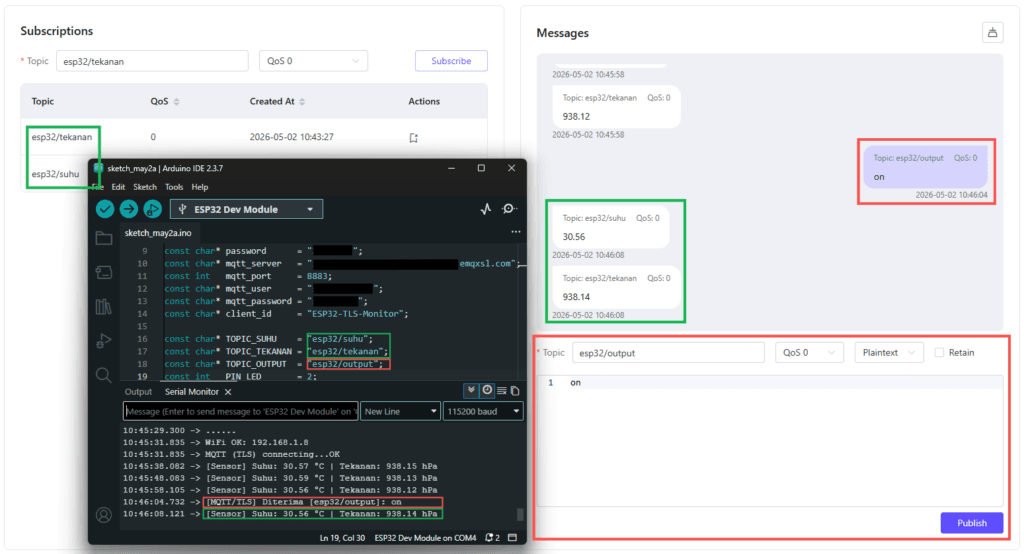
Task: Switch to the Output tab
Action: [x=138, y=392]
